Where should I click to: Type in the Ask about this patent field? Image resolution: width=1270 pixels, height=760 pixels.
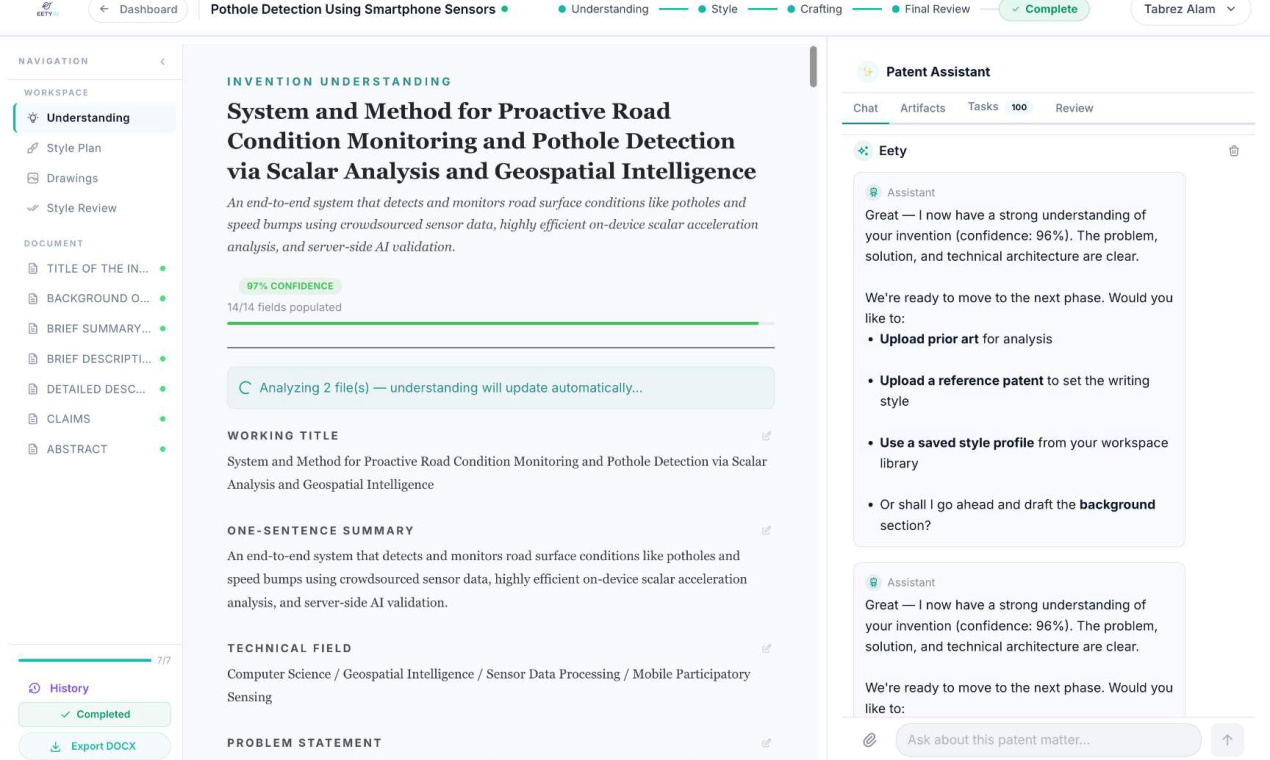1047,740
